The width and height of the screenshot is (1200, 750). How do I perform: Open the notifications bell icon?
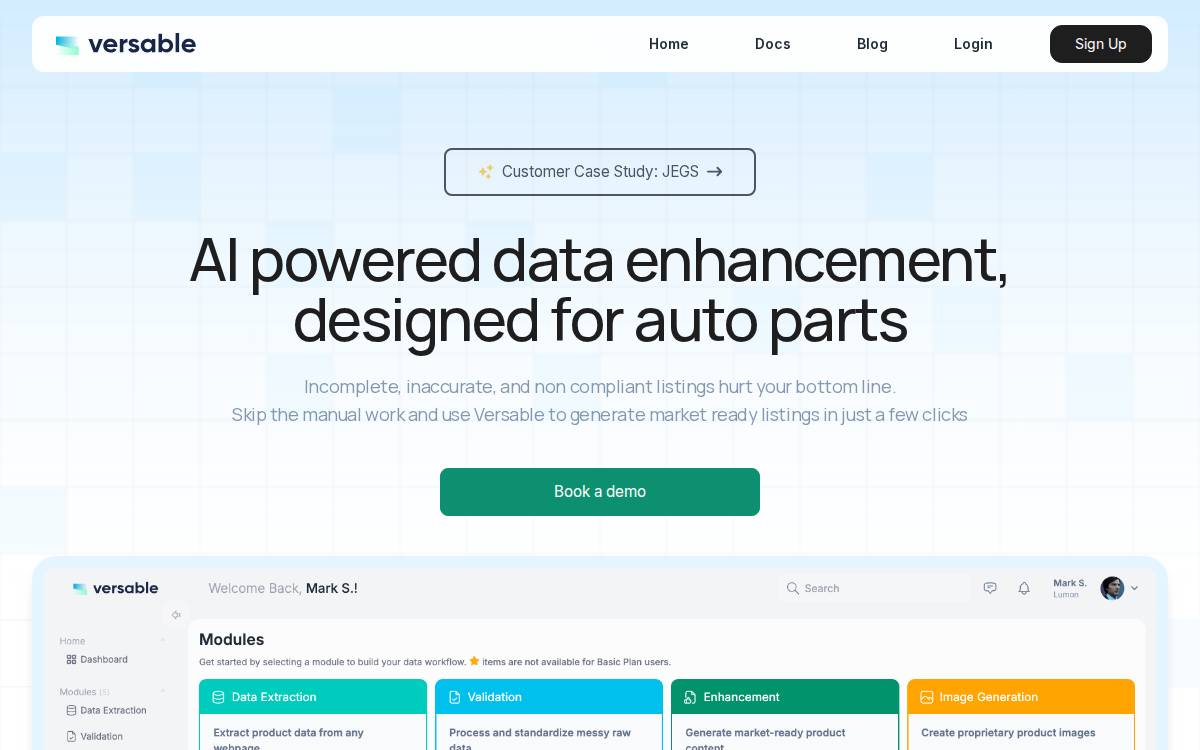coord(1024,588)
